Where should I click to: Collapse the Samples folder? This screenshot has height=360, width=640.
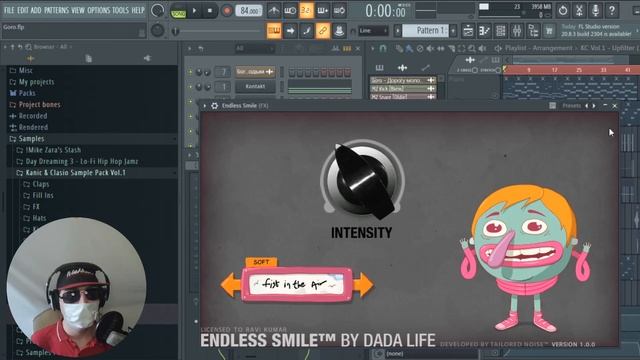31,139
